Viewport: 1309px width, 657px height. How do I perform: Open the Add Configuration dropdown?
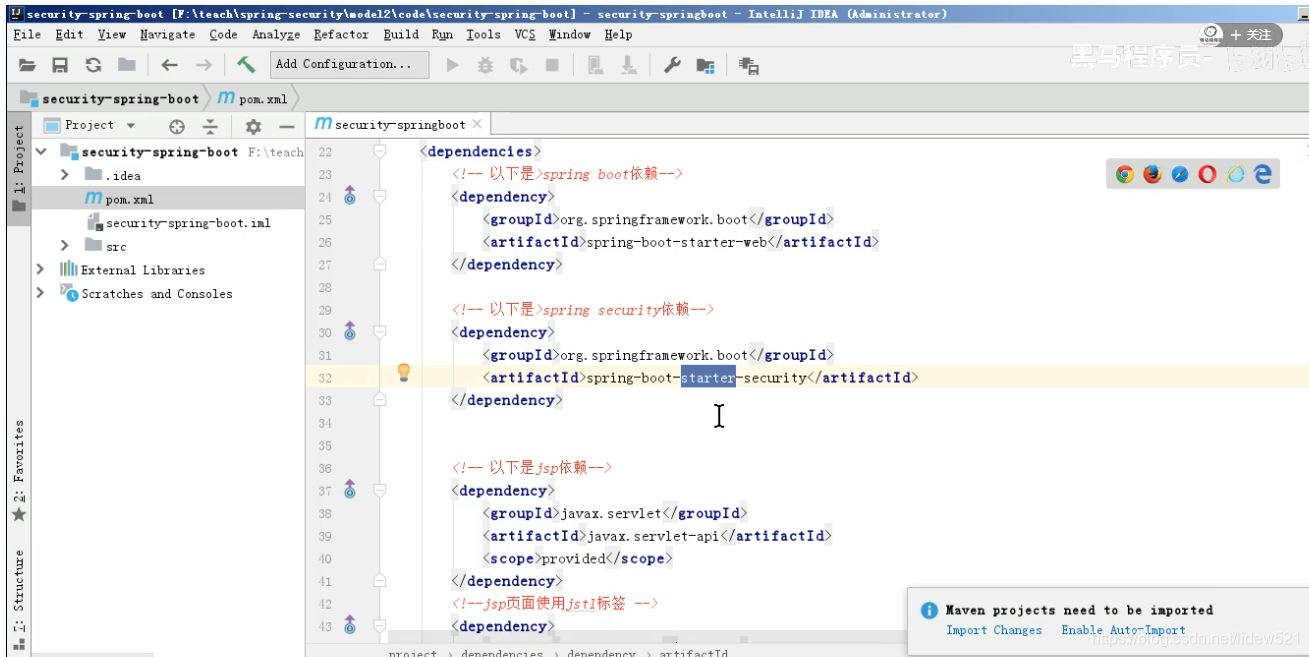(x=349, y=65)
